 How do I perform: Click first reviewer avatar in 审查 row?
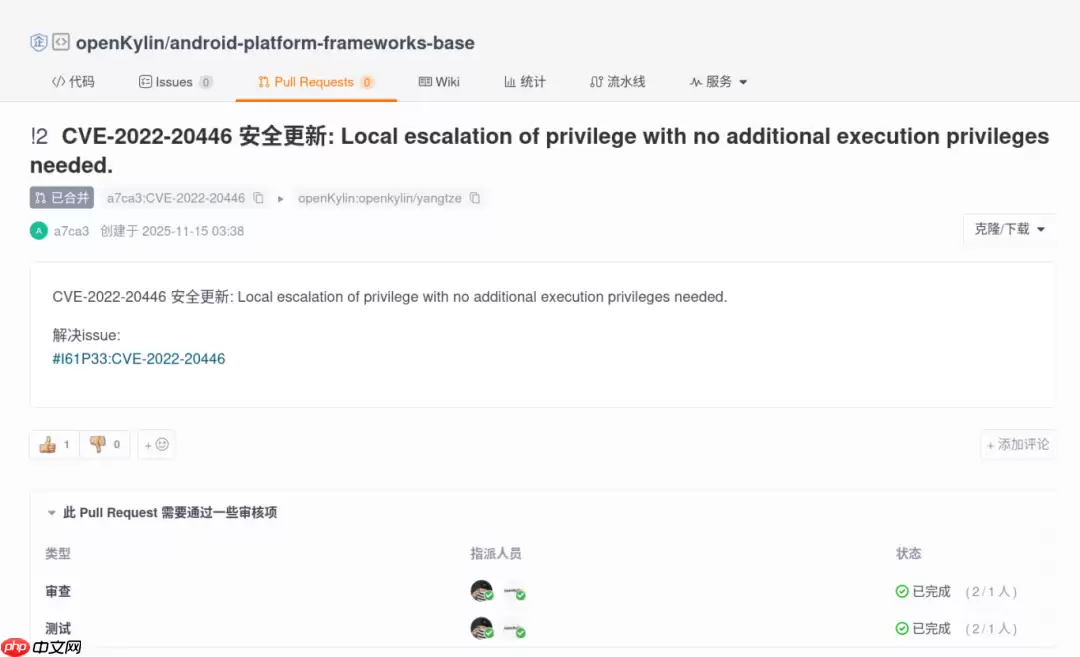481,591
